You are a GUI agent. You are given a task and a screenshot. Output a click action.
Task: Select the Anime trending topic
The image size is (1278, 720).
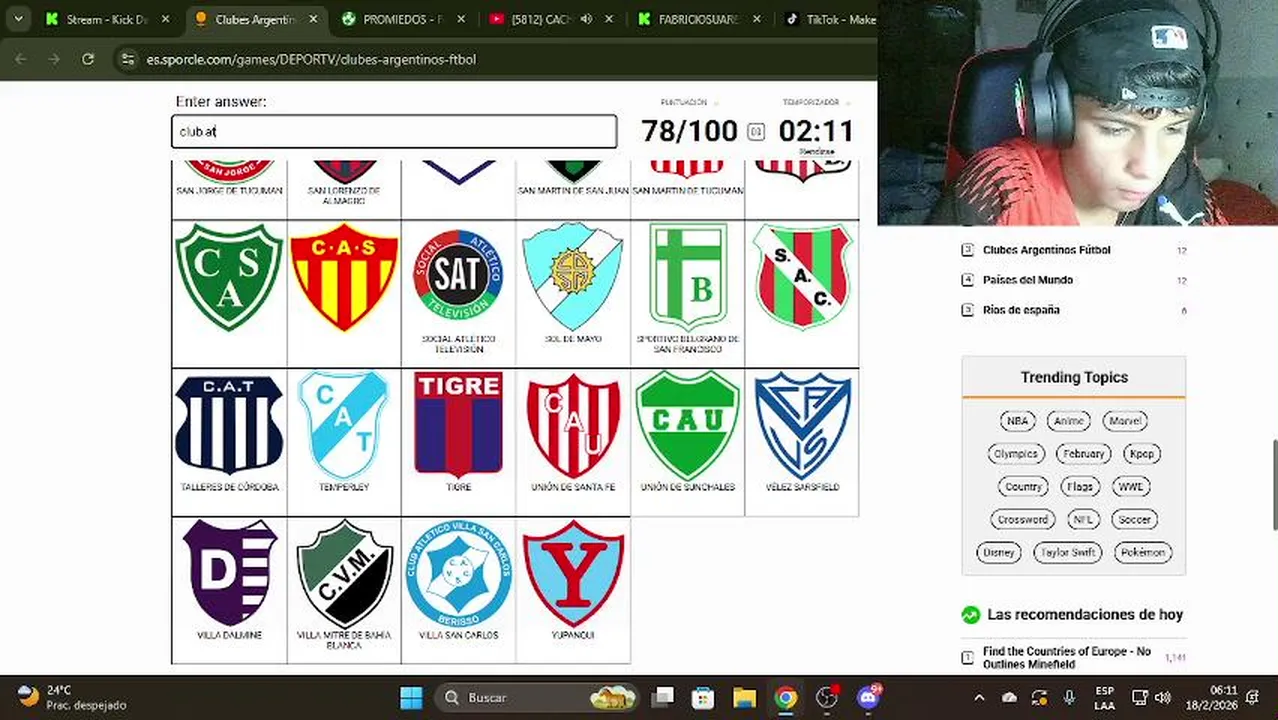(1069, 421)
